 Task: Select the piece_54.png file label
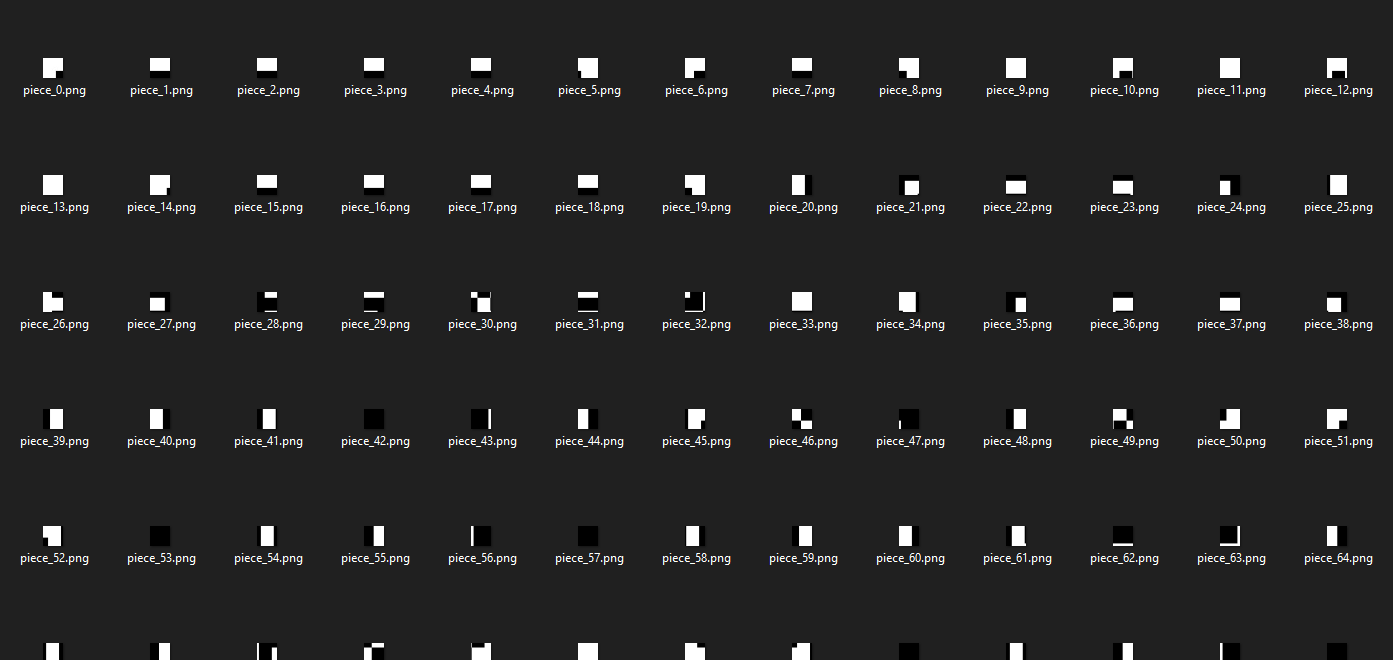(x=268, y=558)
